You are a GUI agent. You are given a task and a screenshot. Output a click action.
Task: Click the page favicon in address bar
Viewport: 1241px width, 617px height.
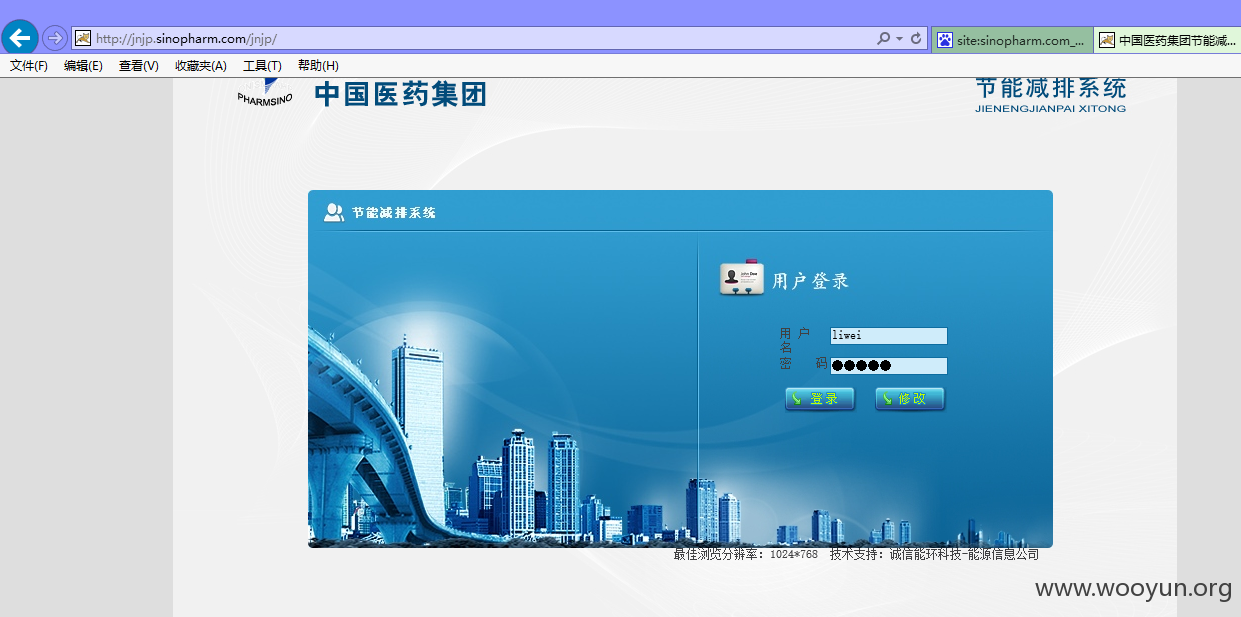[x=83, y=38]
